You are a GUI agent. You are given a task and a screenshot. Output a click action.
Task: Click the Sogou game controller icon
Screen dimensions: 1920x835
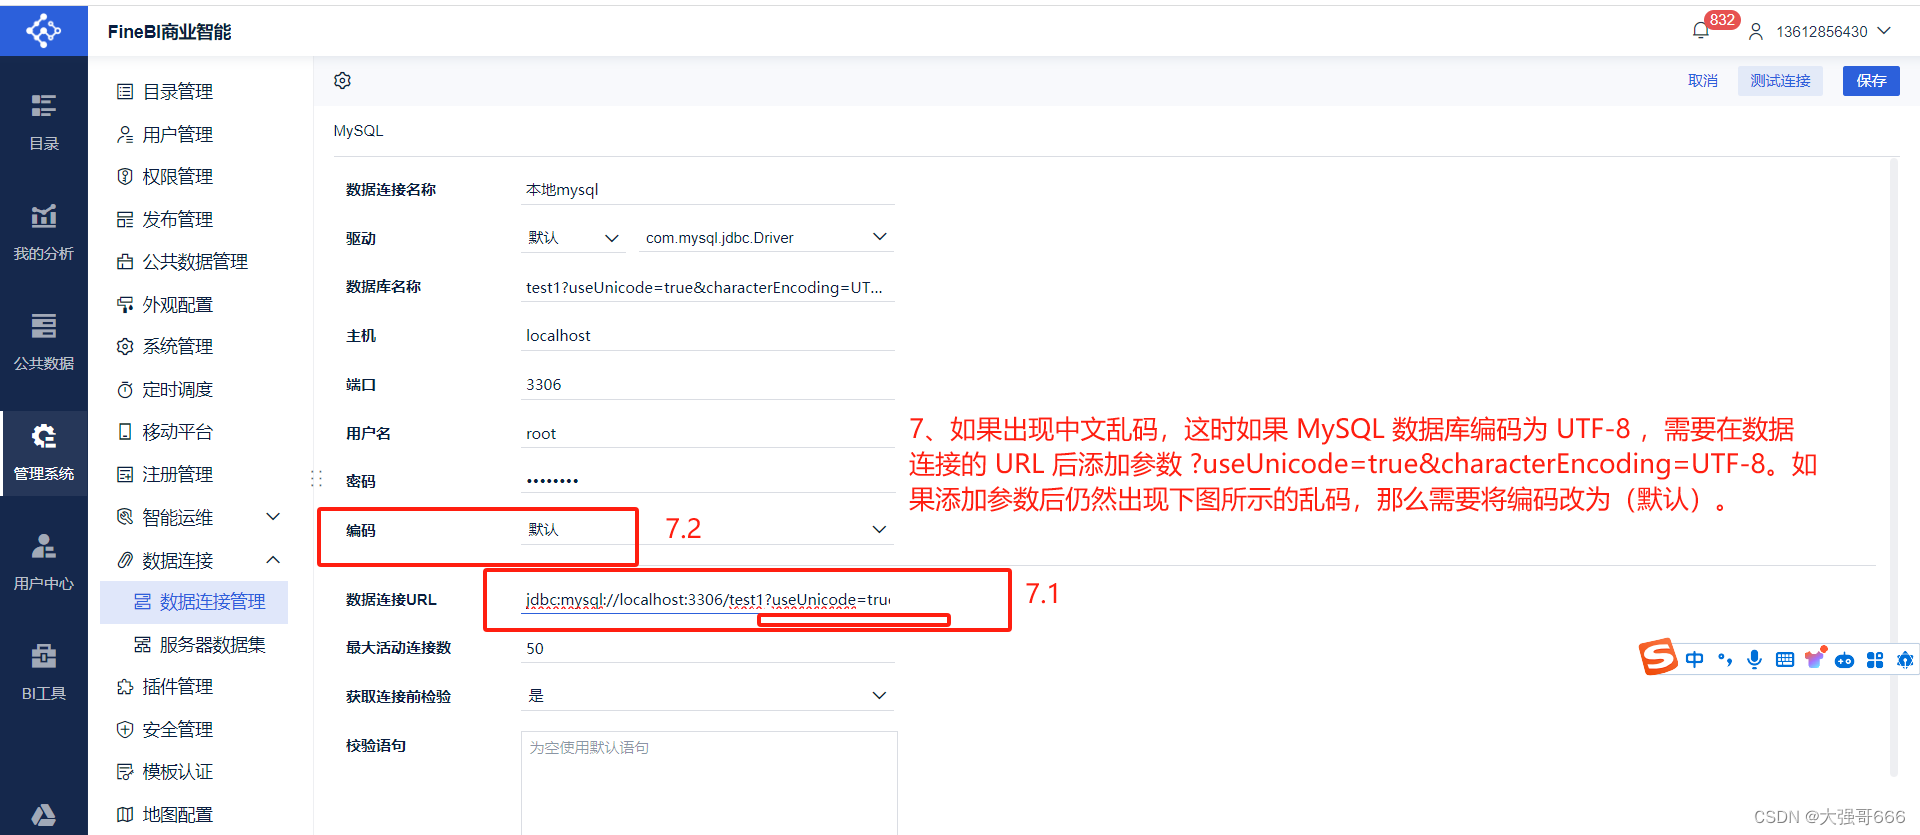(x=1845, y=660)
